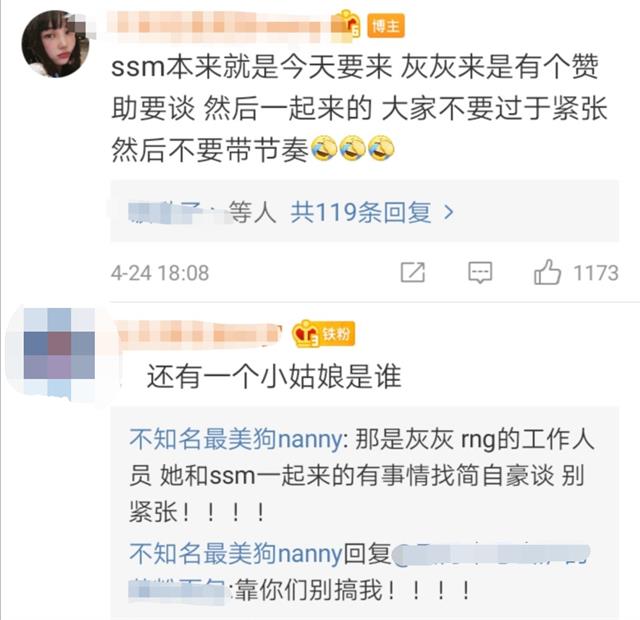Open the blurred username of the first commenter
The image size is (640, 620).
coord(220,27)
